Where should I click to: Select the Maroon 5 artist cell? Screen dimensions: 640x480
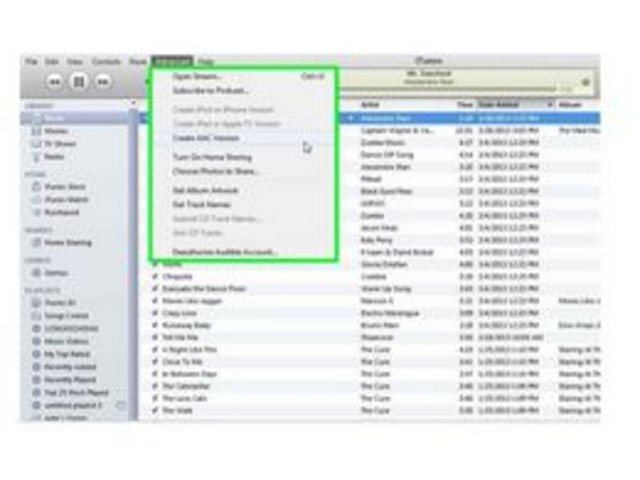376,301
